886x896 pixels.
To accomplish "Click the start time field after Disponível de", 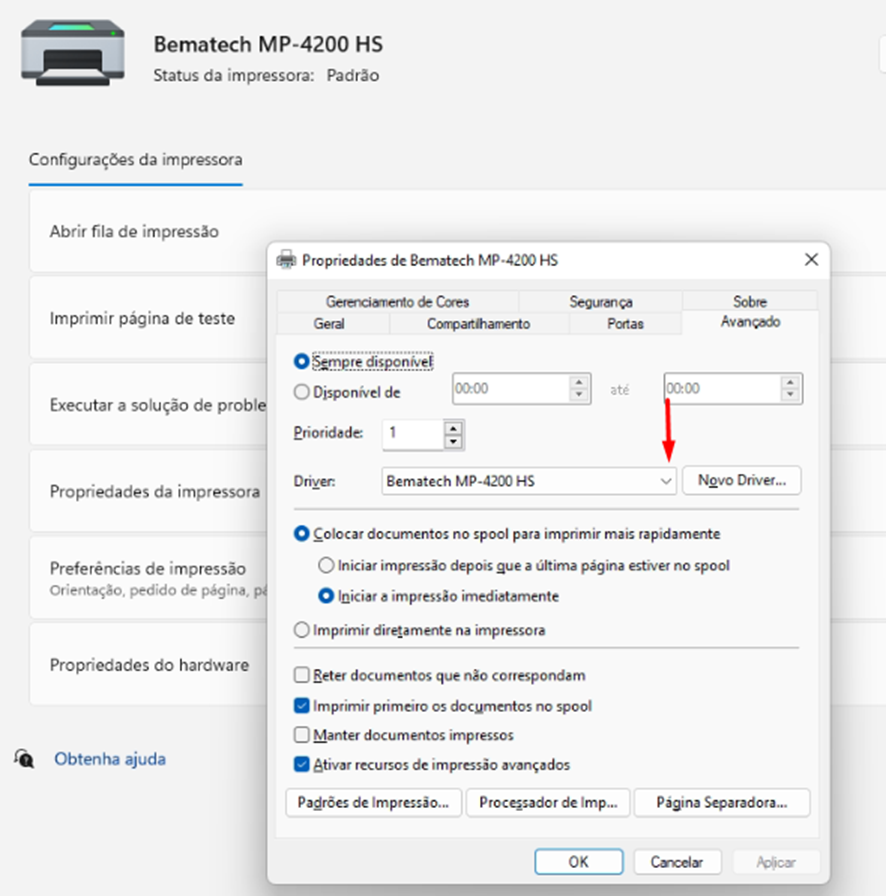I will coord(511,389).
